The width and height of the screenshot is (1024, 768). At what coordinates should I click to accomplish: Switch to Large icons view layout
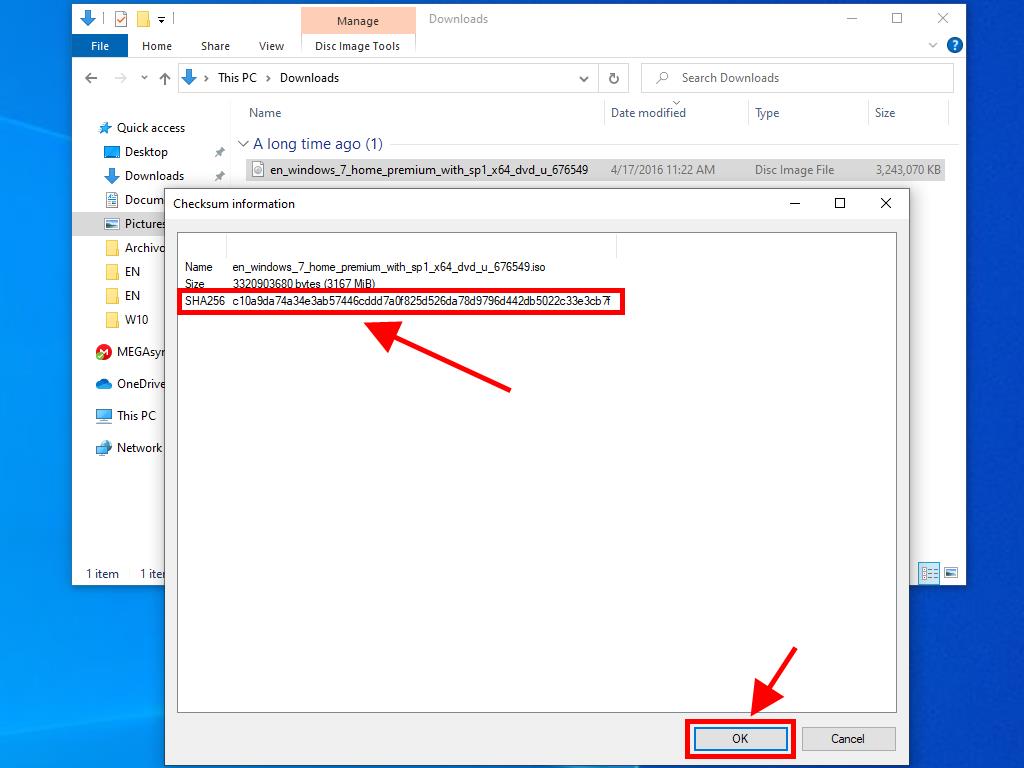click(x=951, y=573)
